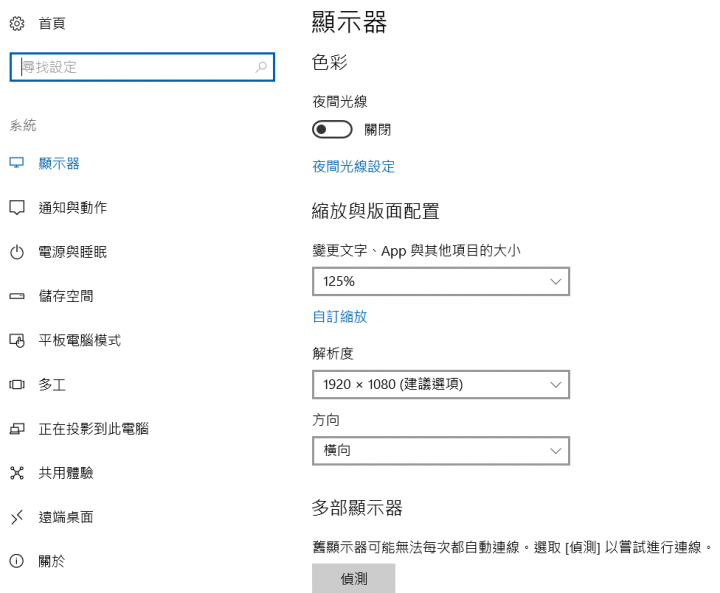Open the 橫向 orientation dropdown
The width and height of the screenshot is (720, 593).
(x=441, y=451)
